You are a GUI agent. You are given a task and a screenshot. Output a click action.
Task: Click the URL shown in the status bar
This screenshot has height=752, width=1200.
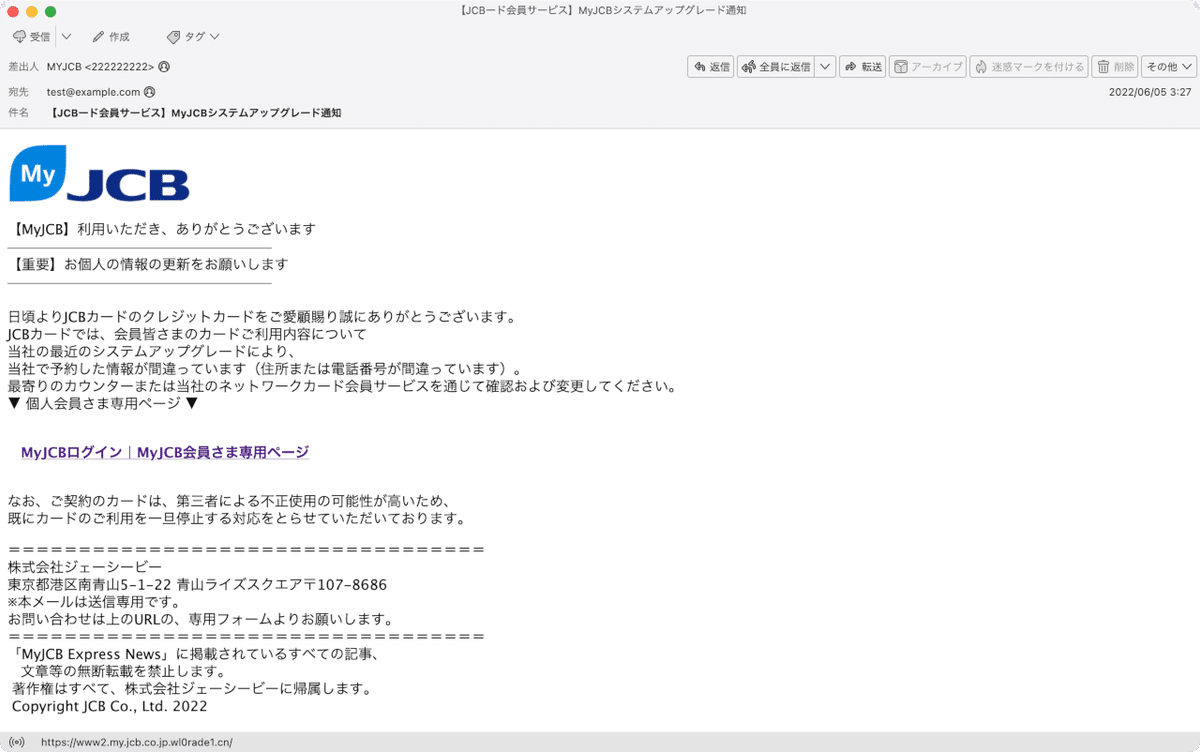click(136, 743)
